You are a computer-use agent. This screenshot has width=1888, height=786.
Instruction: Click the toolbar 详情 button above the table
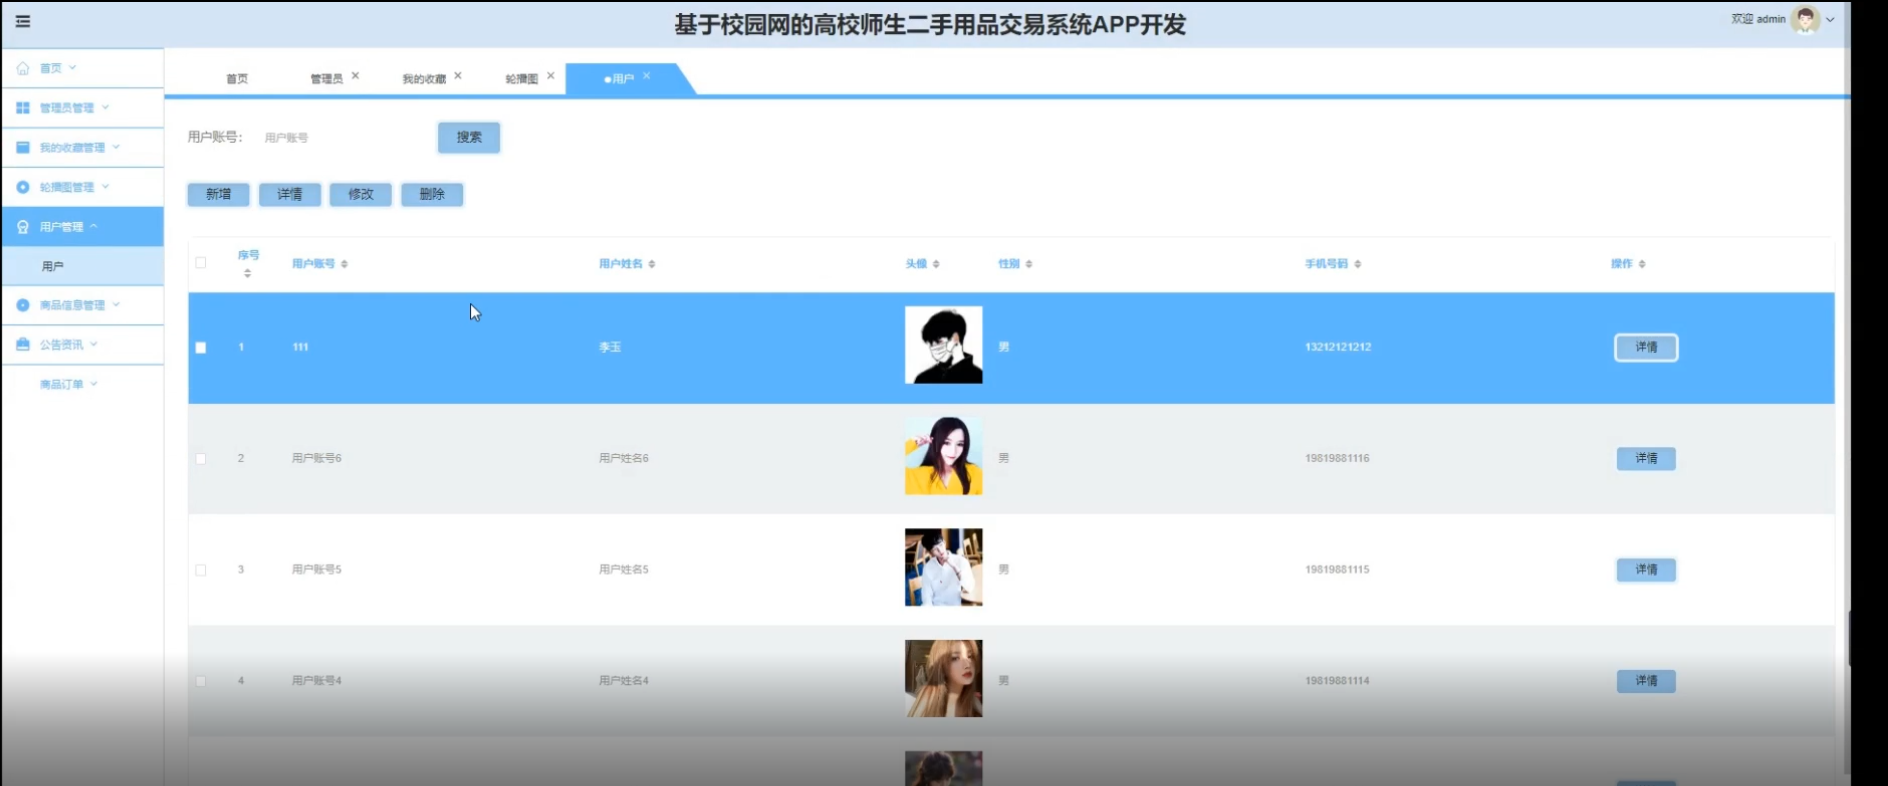[x=290, y=194]
